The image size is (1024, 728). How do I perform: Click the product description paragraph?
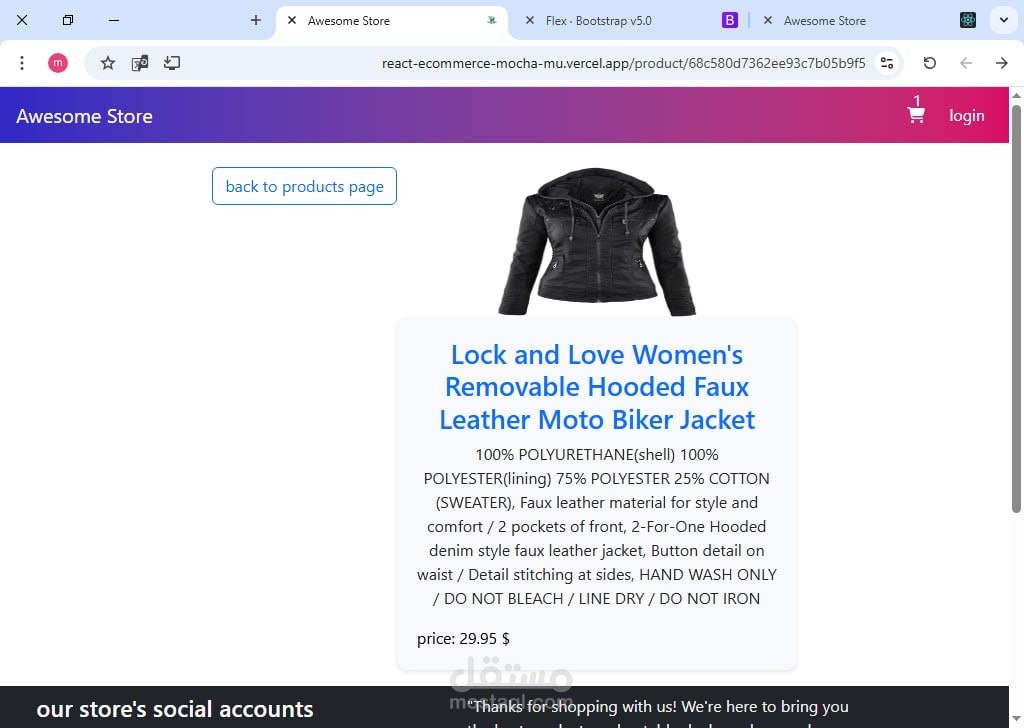click(597, 526)
